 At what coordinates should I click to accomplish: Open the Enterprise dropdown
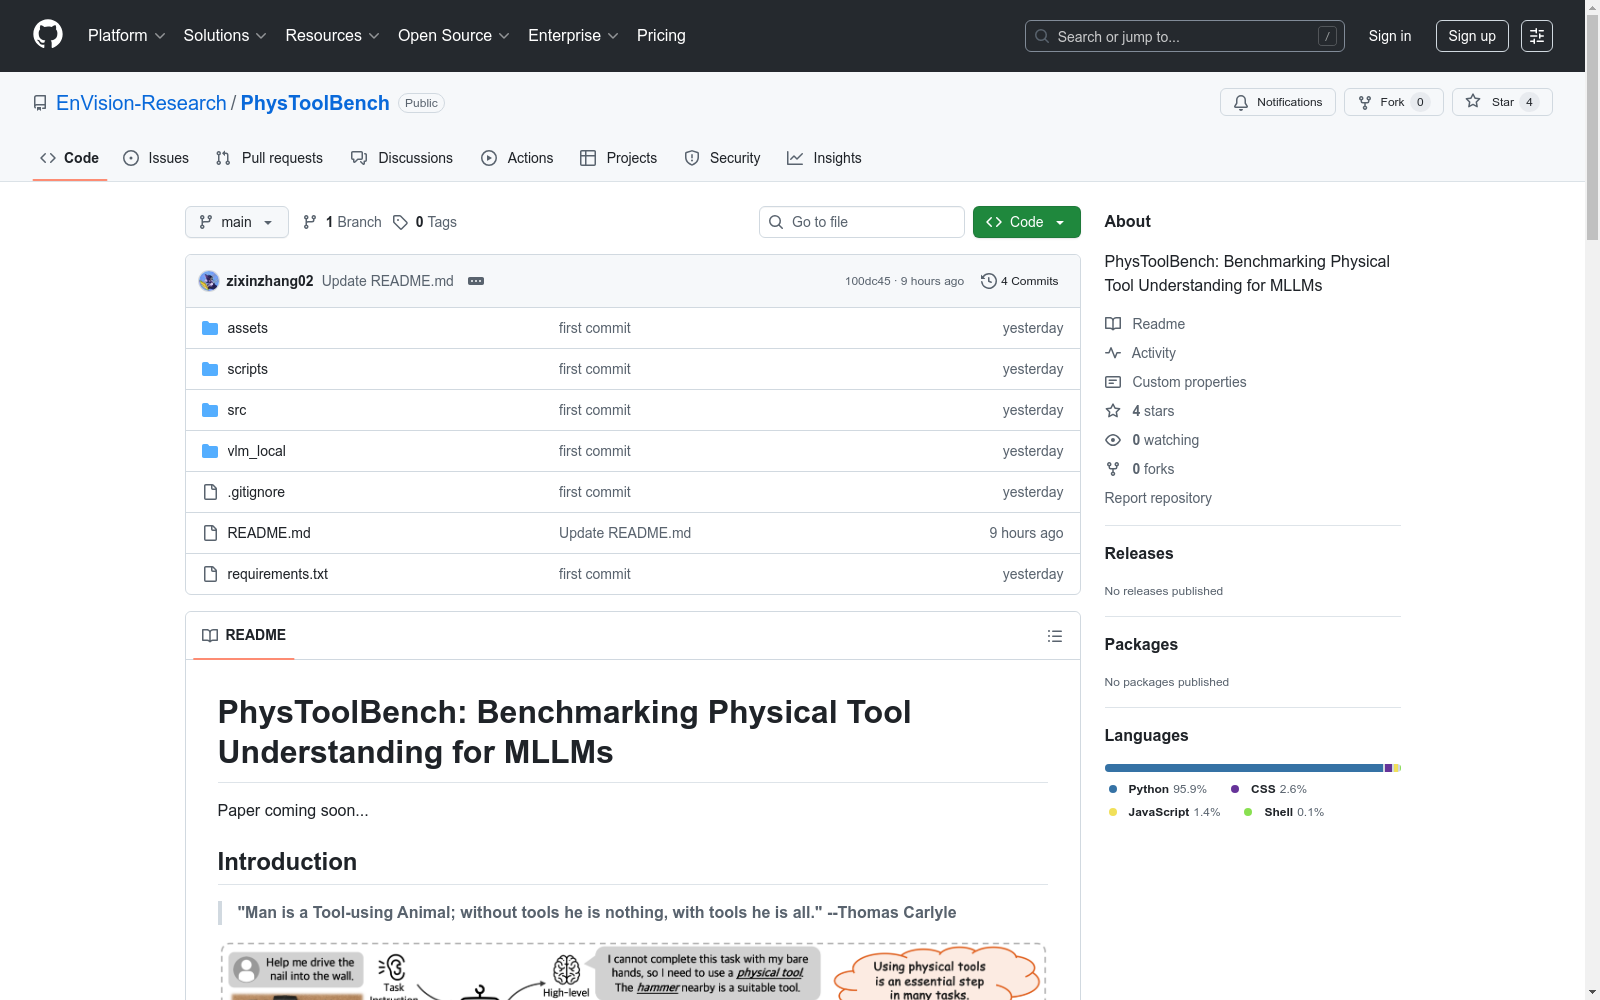[573, 36]
